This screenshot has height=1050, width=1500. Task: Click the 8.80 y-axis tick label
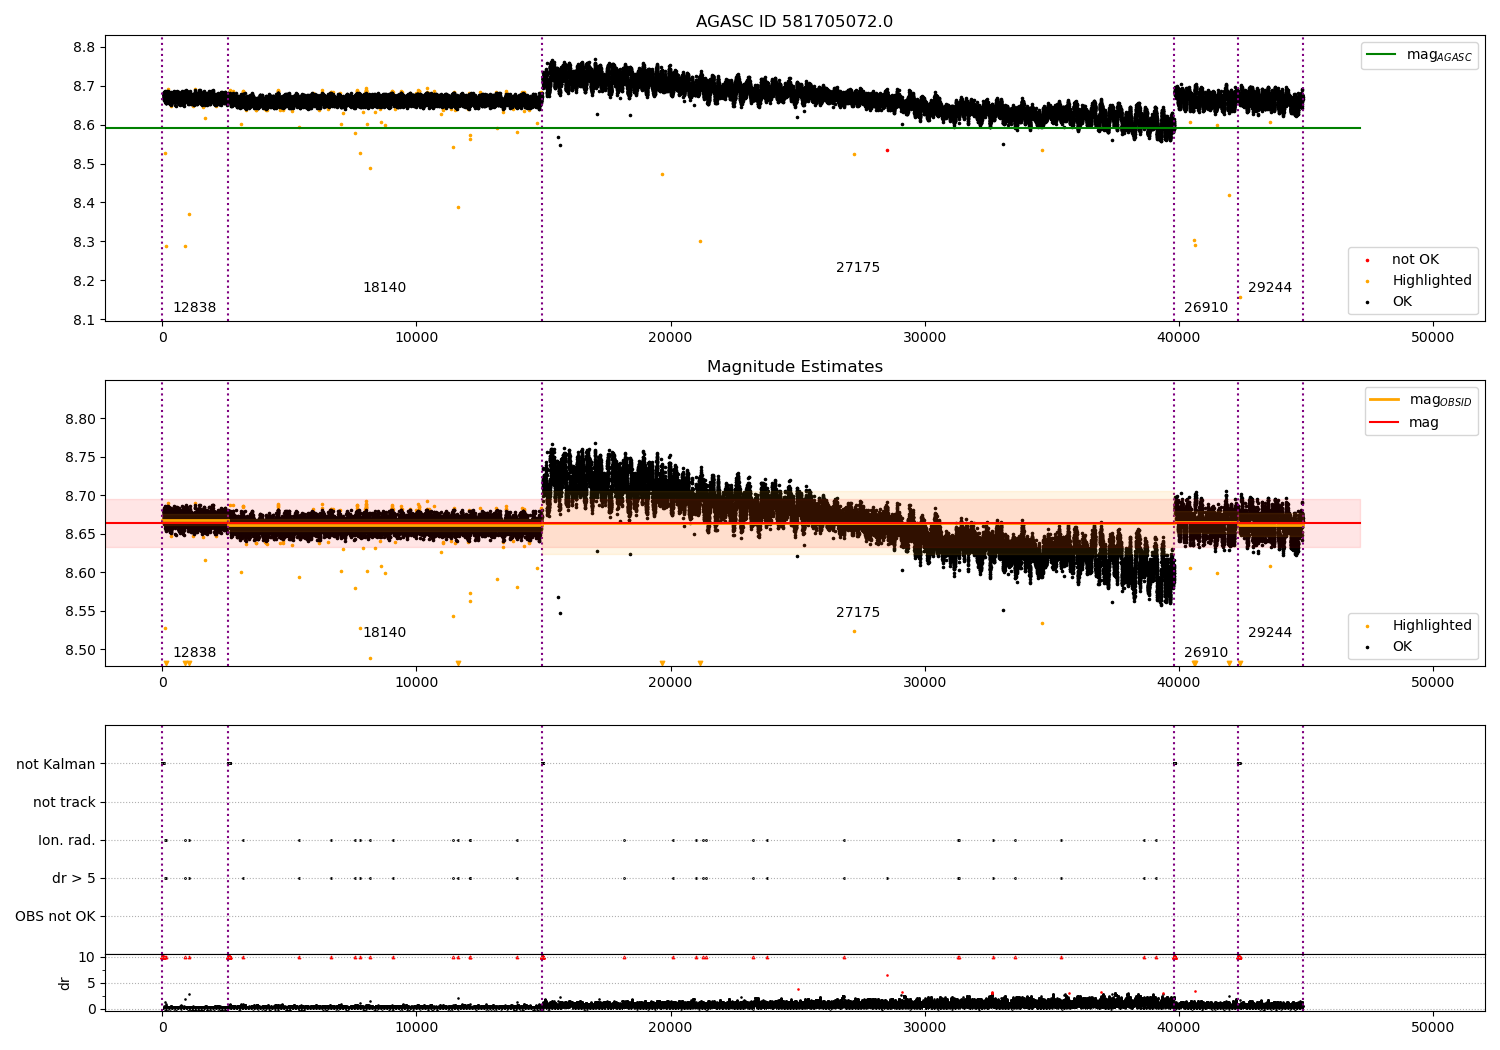click(80, 419)
